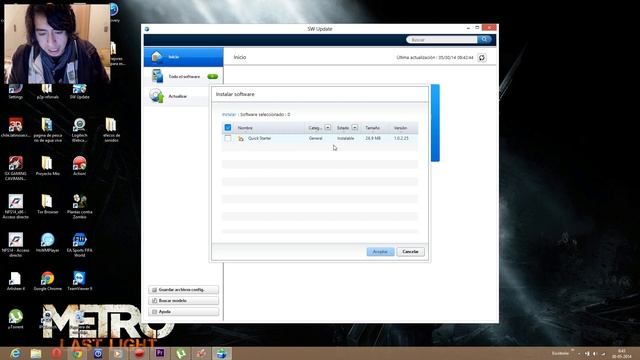Open the Todo el software sidebar tab
Viewport: 640px width, 360px height.
pyautogui.click(x=184, y=76)
